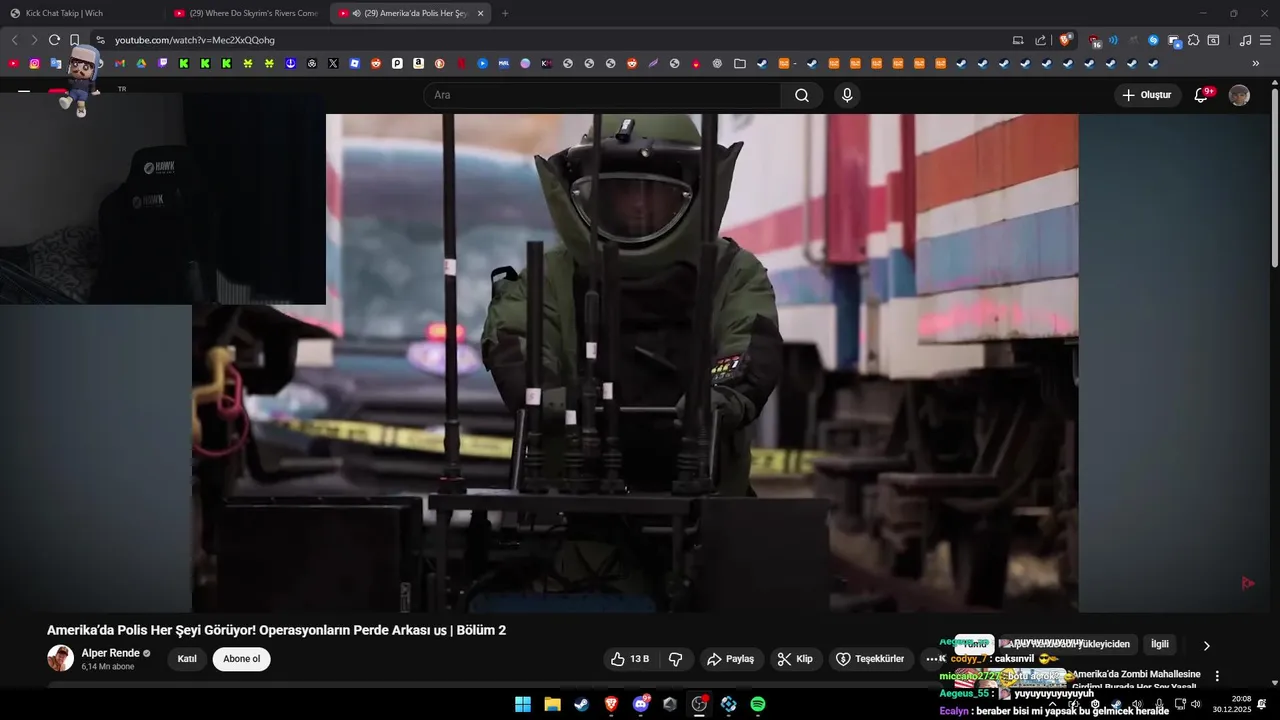This screenshot has width=1280, height=720.
Task: Click the Klip scissors button
Action: [x=796, y=659]
